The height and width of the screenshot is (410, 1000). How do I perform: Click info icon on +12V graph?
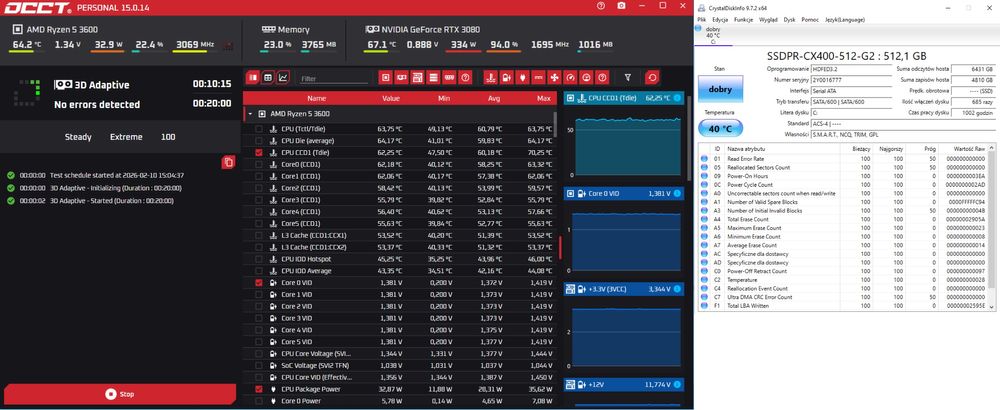click(x=677, y=384)
